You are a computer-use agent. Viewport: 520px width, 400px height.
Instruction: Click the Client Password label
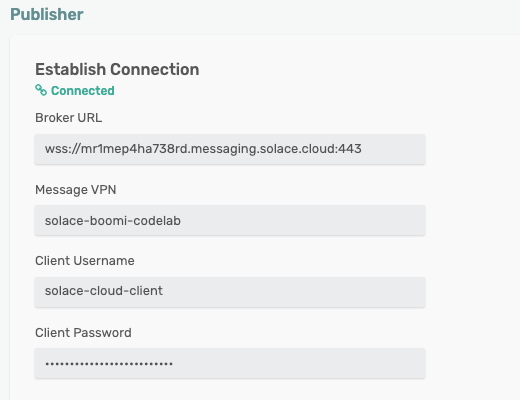(x=83, y=333)
